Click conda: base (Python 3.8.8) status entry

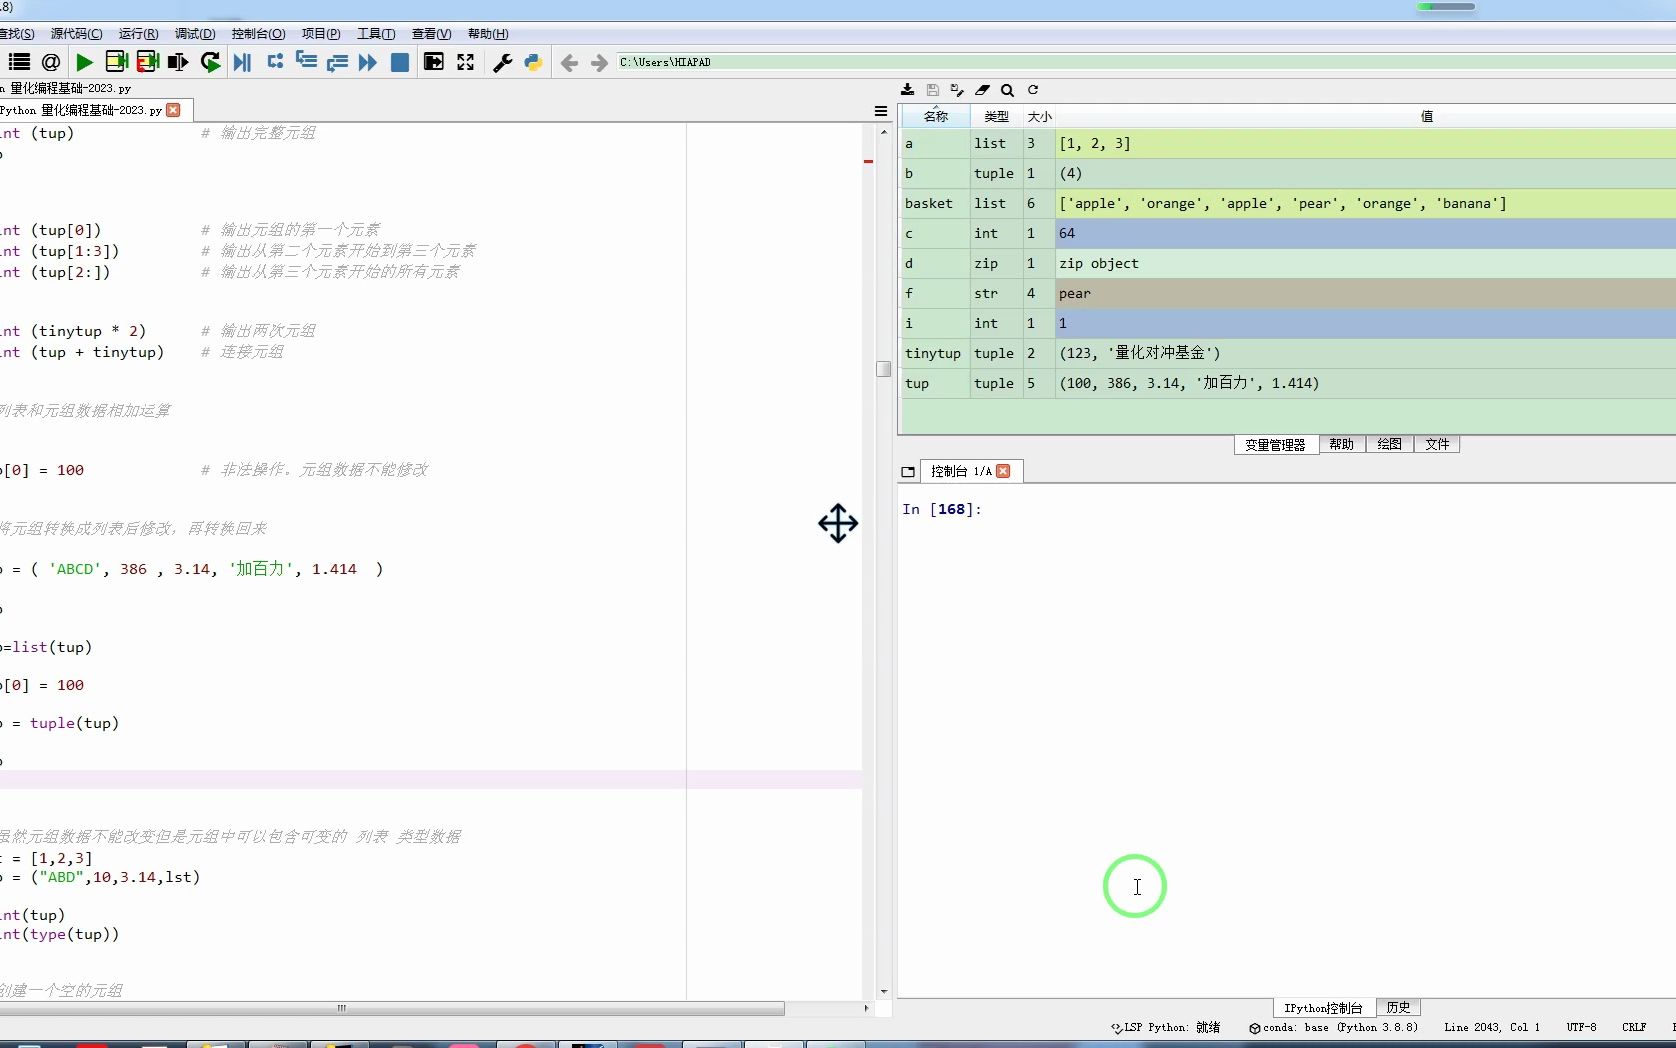1333,1028
